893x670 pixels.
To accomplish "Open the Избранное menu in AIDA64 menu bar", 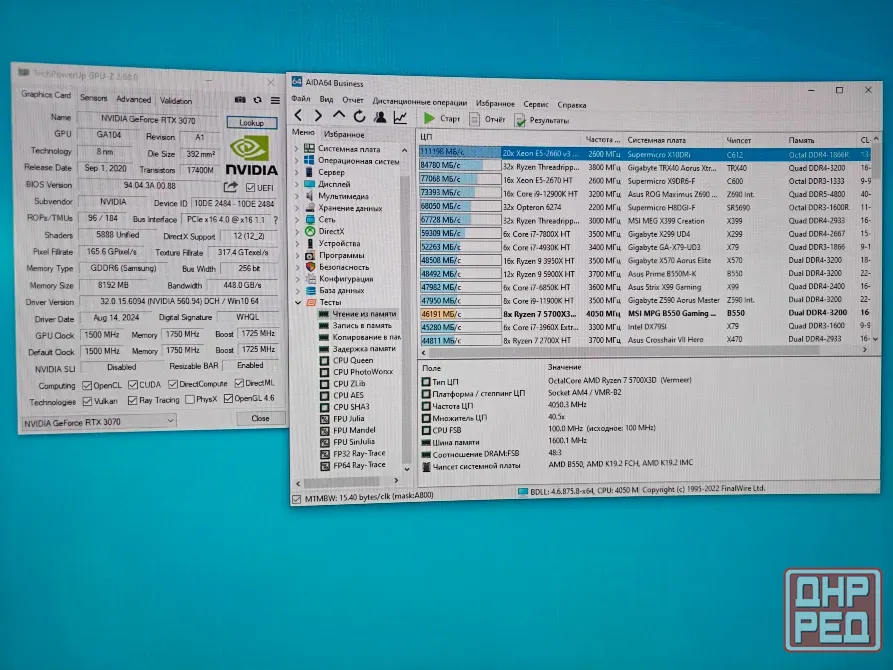I will [495, 103].
